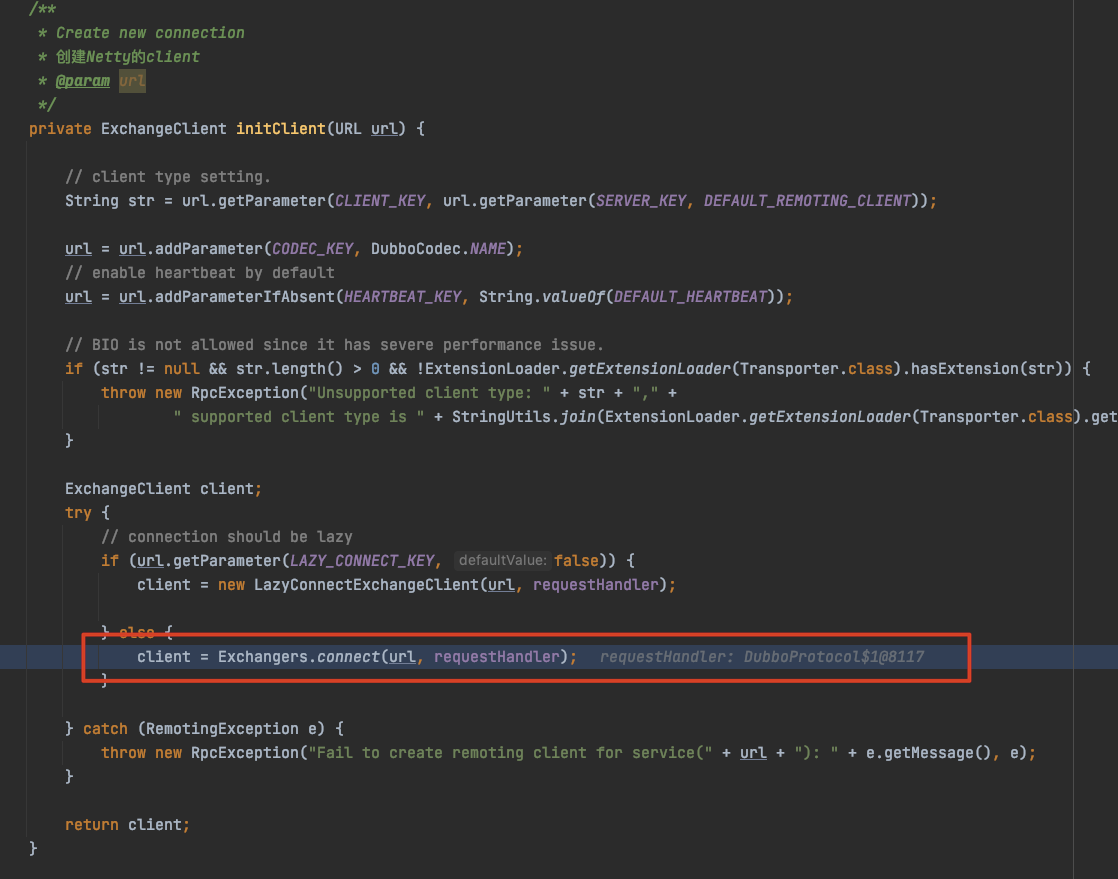Click the initClient method name

click(280, 129)
